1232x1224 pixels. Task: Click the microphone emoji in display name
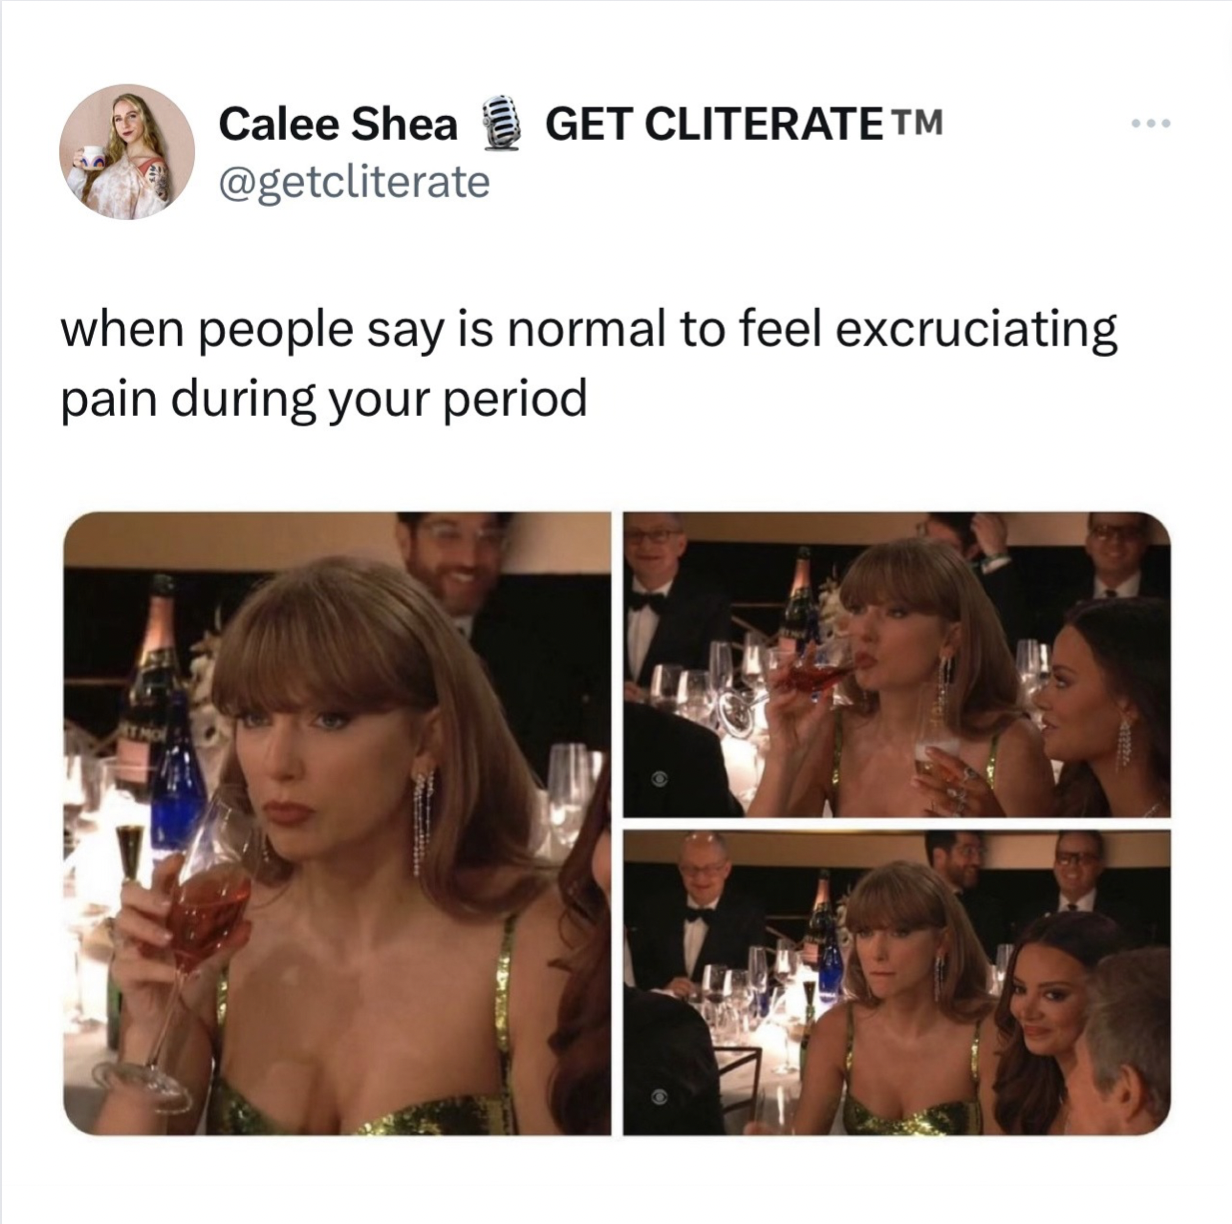point(500,124)
